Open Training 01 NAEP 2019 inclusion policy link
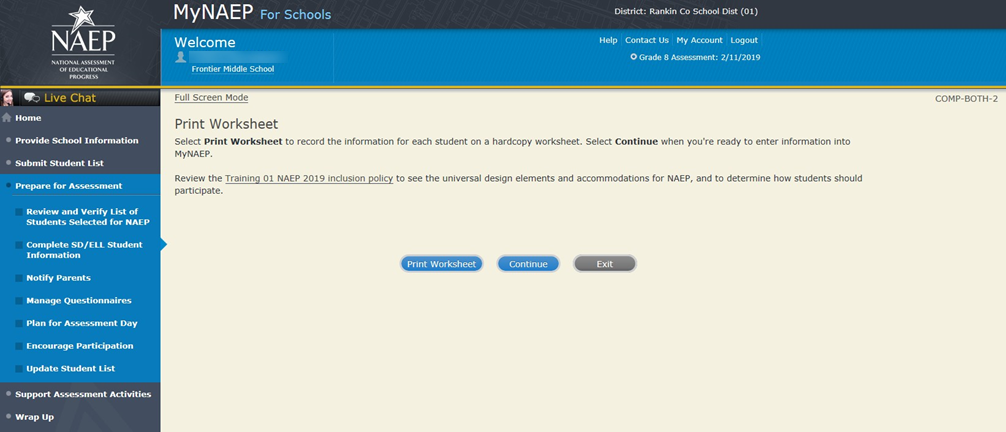The height and width of the screenshot is (432, 1006). (309, 178)
